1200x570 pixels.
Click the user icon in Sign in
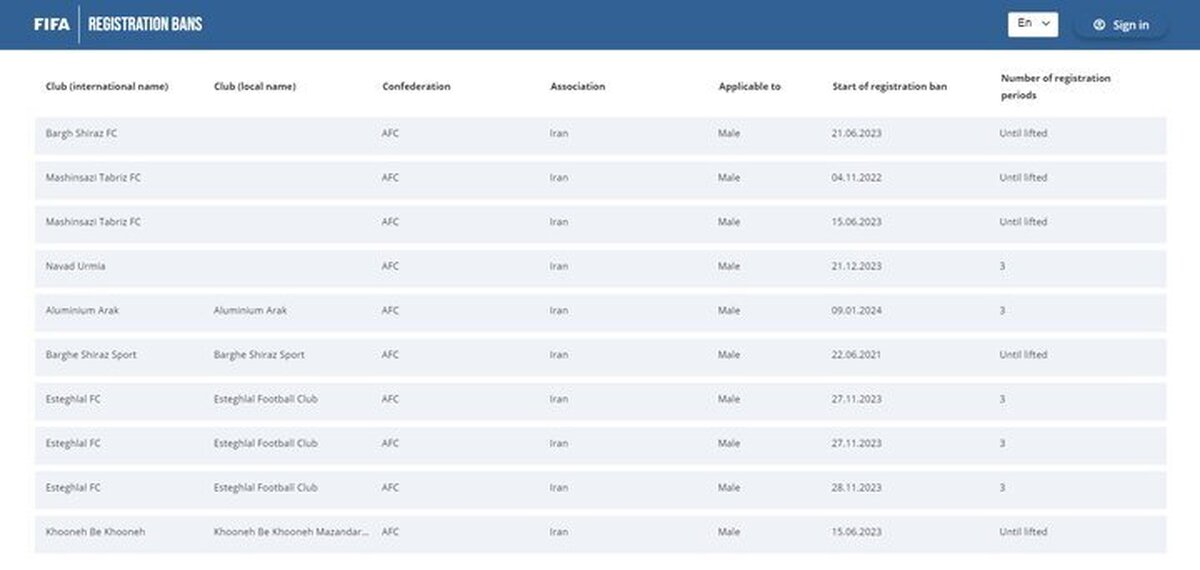(1099, 25)
